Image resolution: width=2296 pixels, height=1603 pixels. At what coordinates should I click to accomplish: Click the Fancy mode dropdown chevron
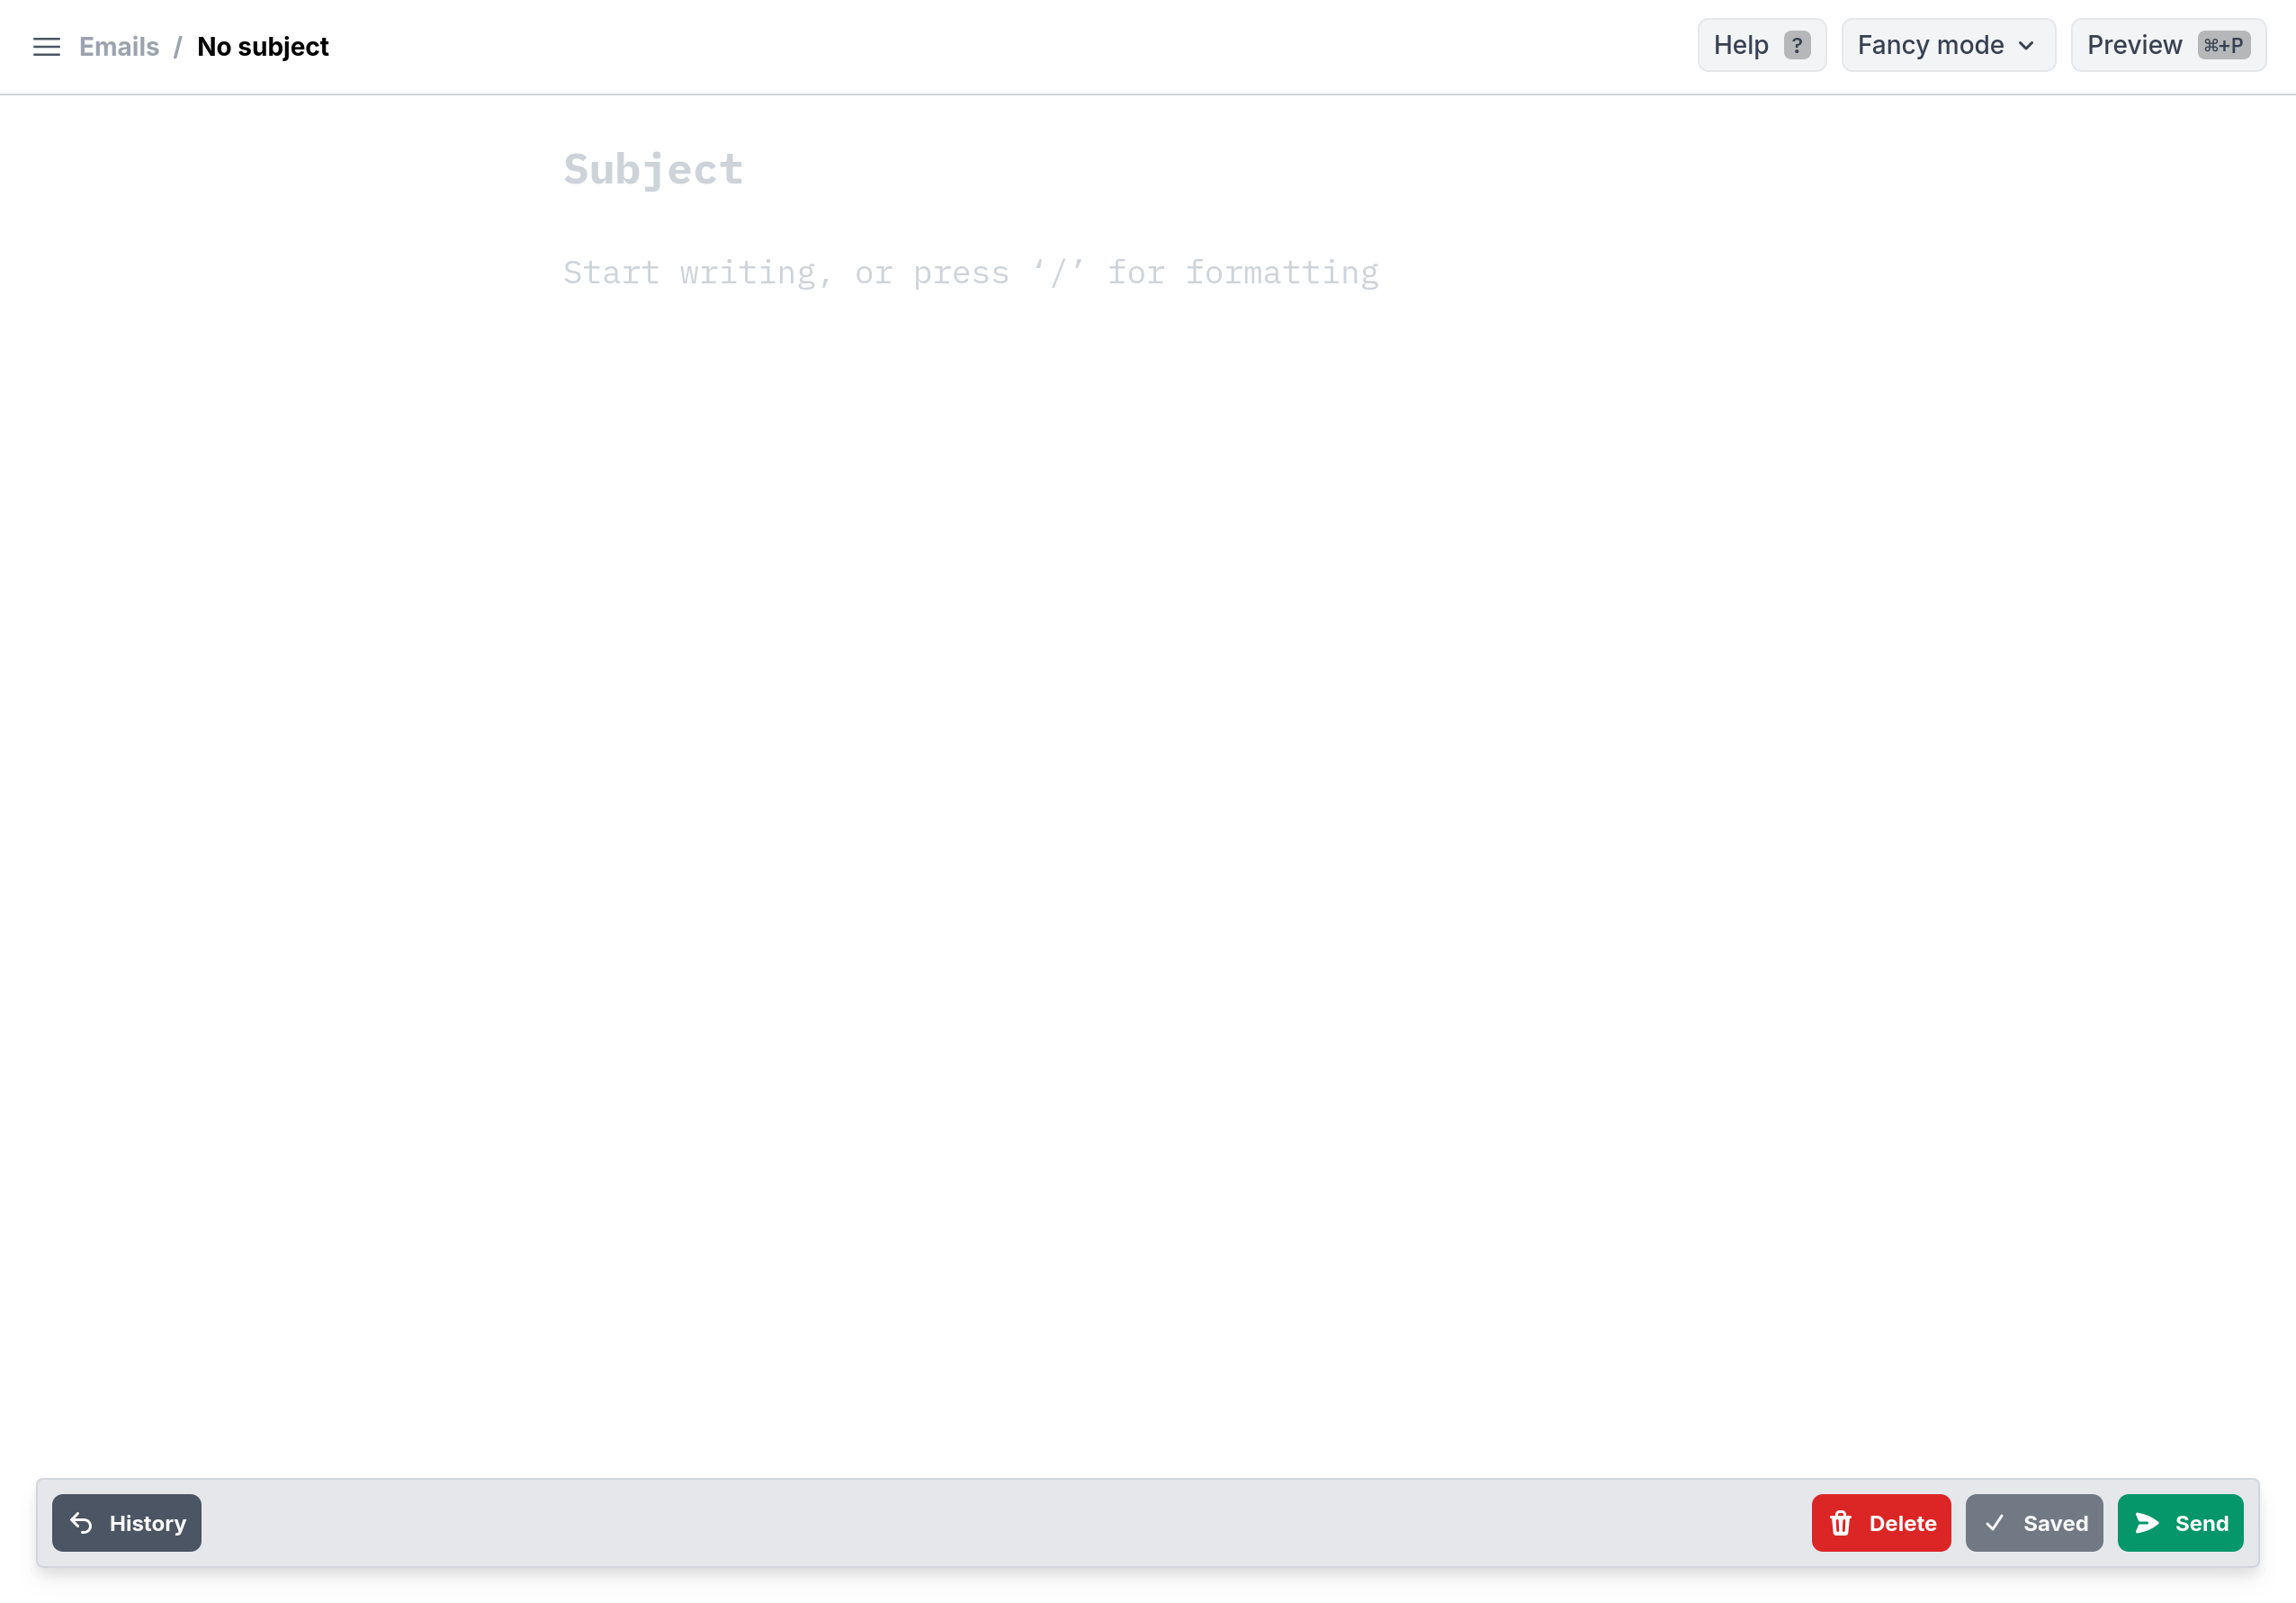[x=2029, y=45]
